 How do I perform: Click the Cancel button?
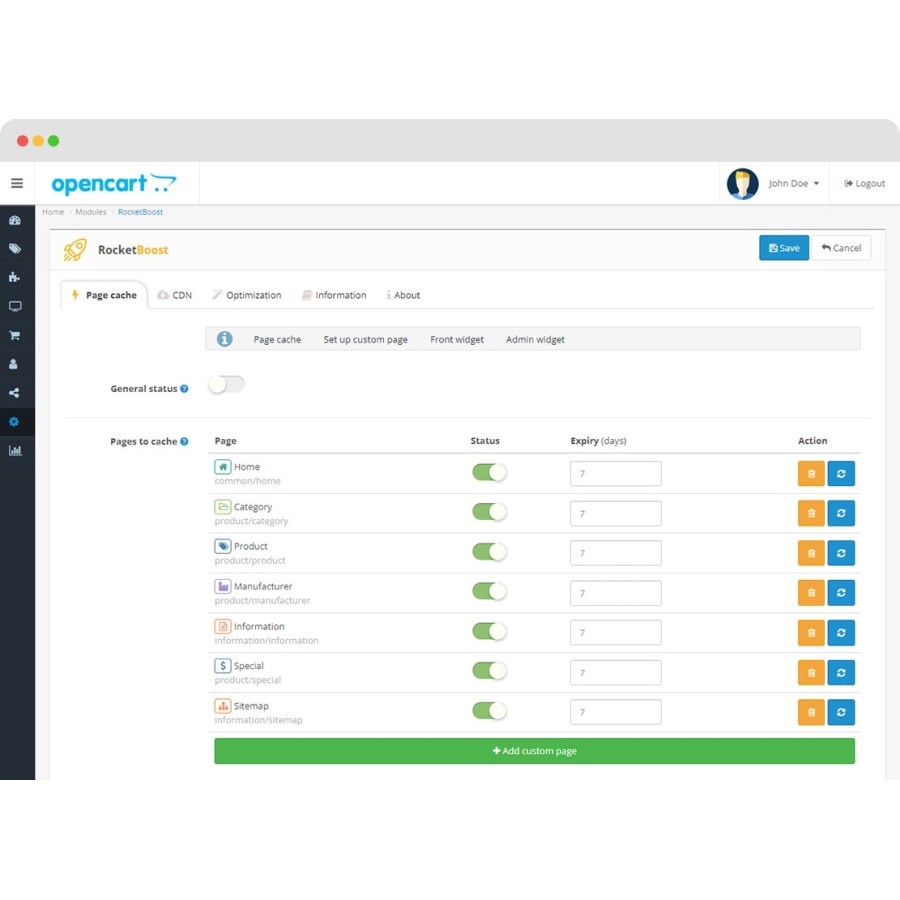coord(841,248)
